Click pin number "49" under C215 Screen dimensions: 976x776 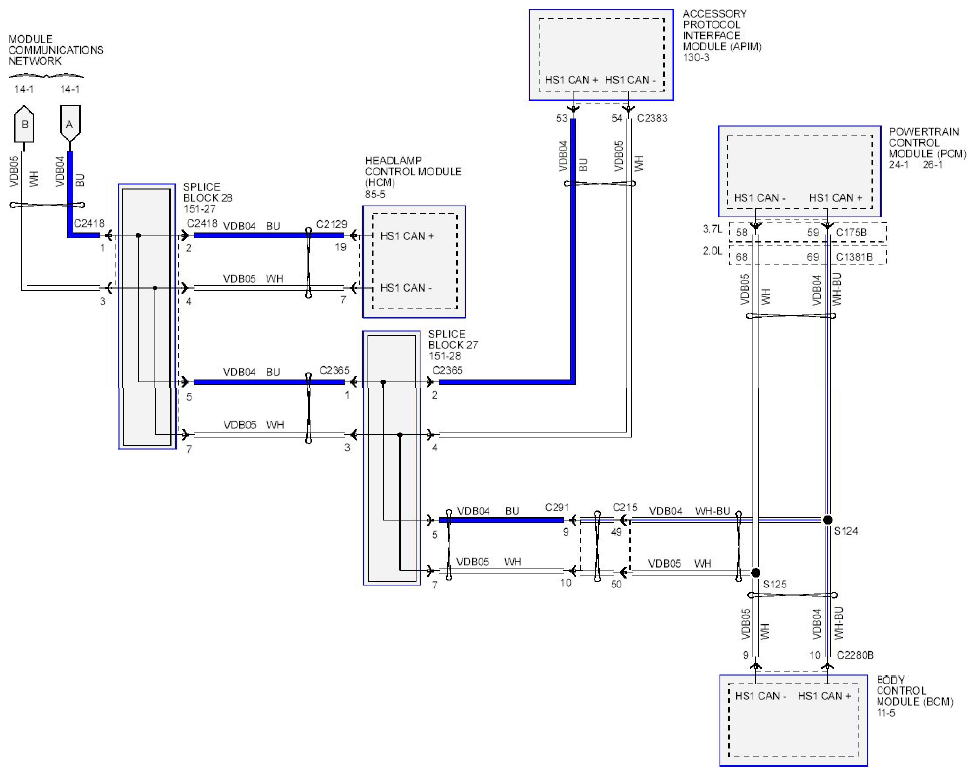pos(616,532)
